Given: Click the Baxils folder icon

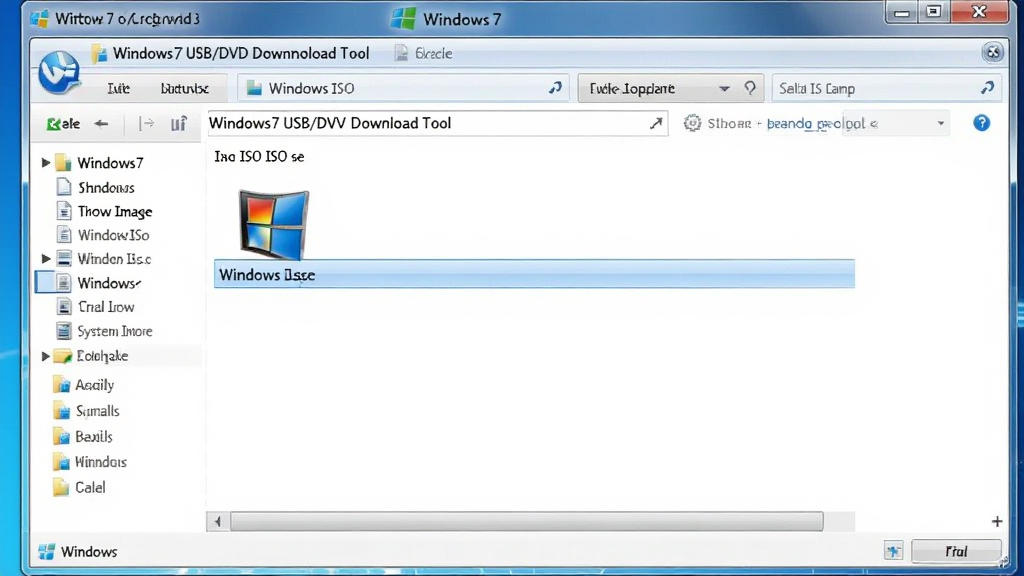Looking at the screenshot, I should [x=61, y=436].
